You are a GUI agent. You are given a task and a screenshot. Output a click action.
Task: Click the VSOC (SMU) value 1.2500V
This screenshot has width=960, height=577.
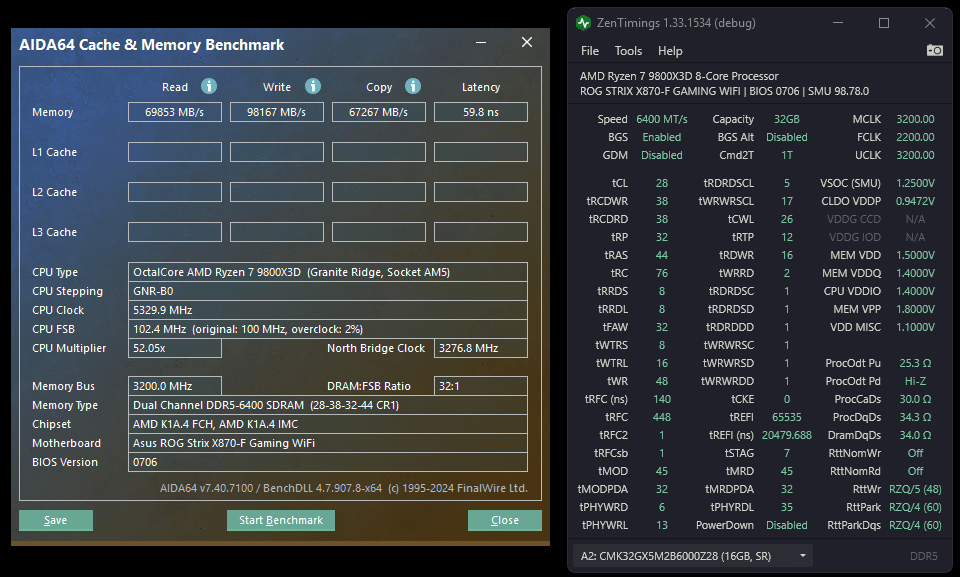click(915, 183)
